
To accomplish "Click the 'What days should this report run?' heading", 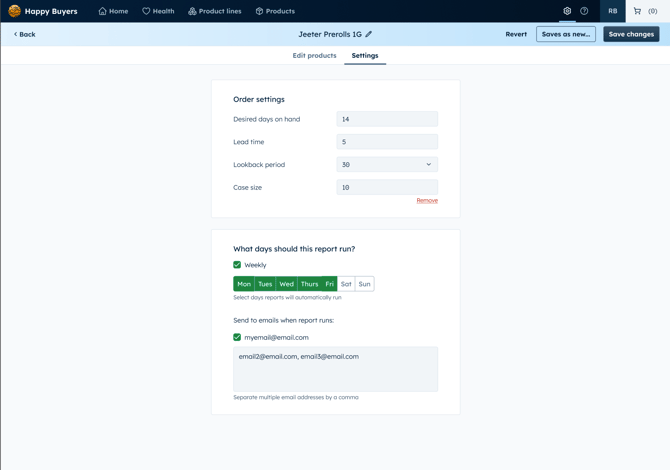I will pyautogui.click(x=294, y=249).
